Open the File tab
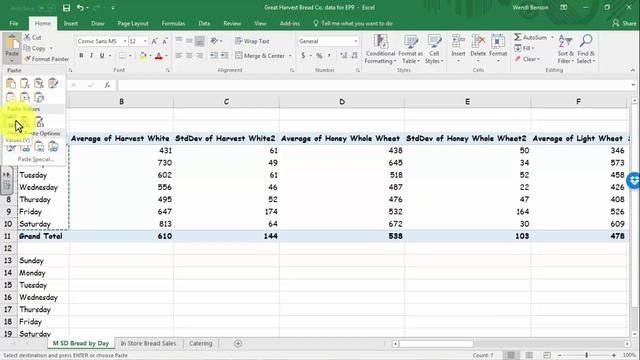640x360 pixels. [13, 24]
